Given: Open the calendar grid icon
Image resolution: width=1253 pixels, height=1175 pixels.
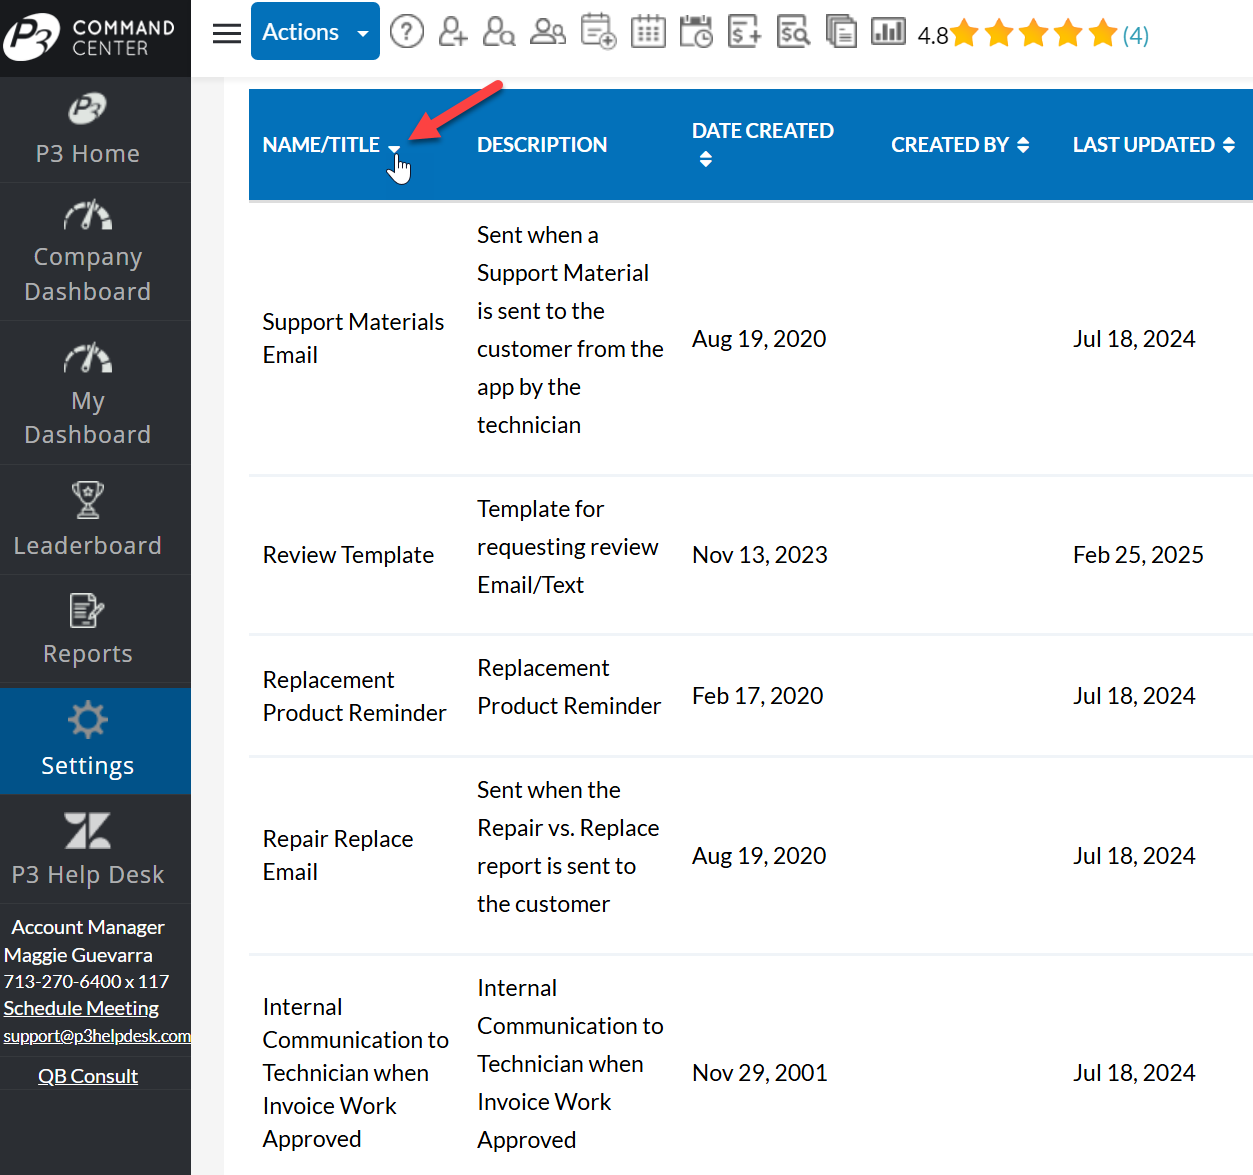Looking at the screenshot, I should 648,32.
